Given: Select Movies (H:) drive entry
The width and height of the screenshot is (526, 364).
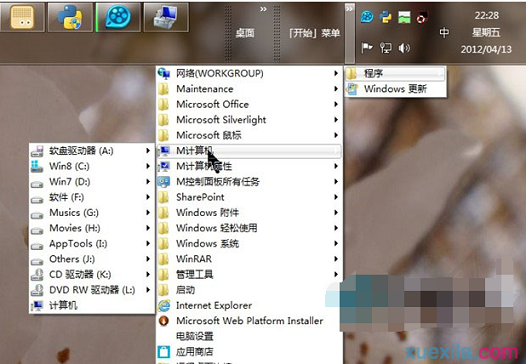Looking at the screenshot, I should click(x=92, y=228).
